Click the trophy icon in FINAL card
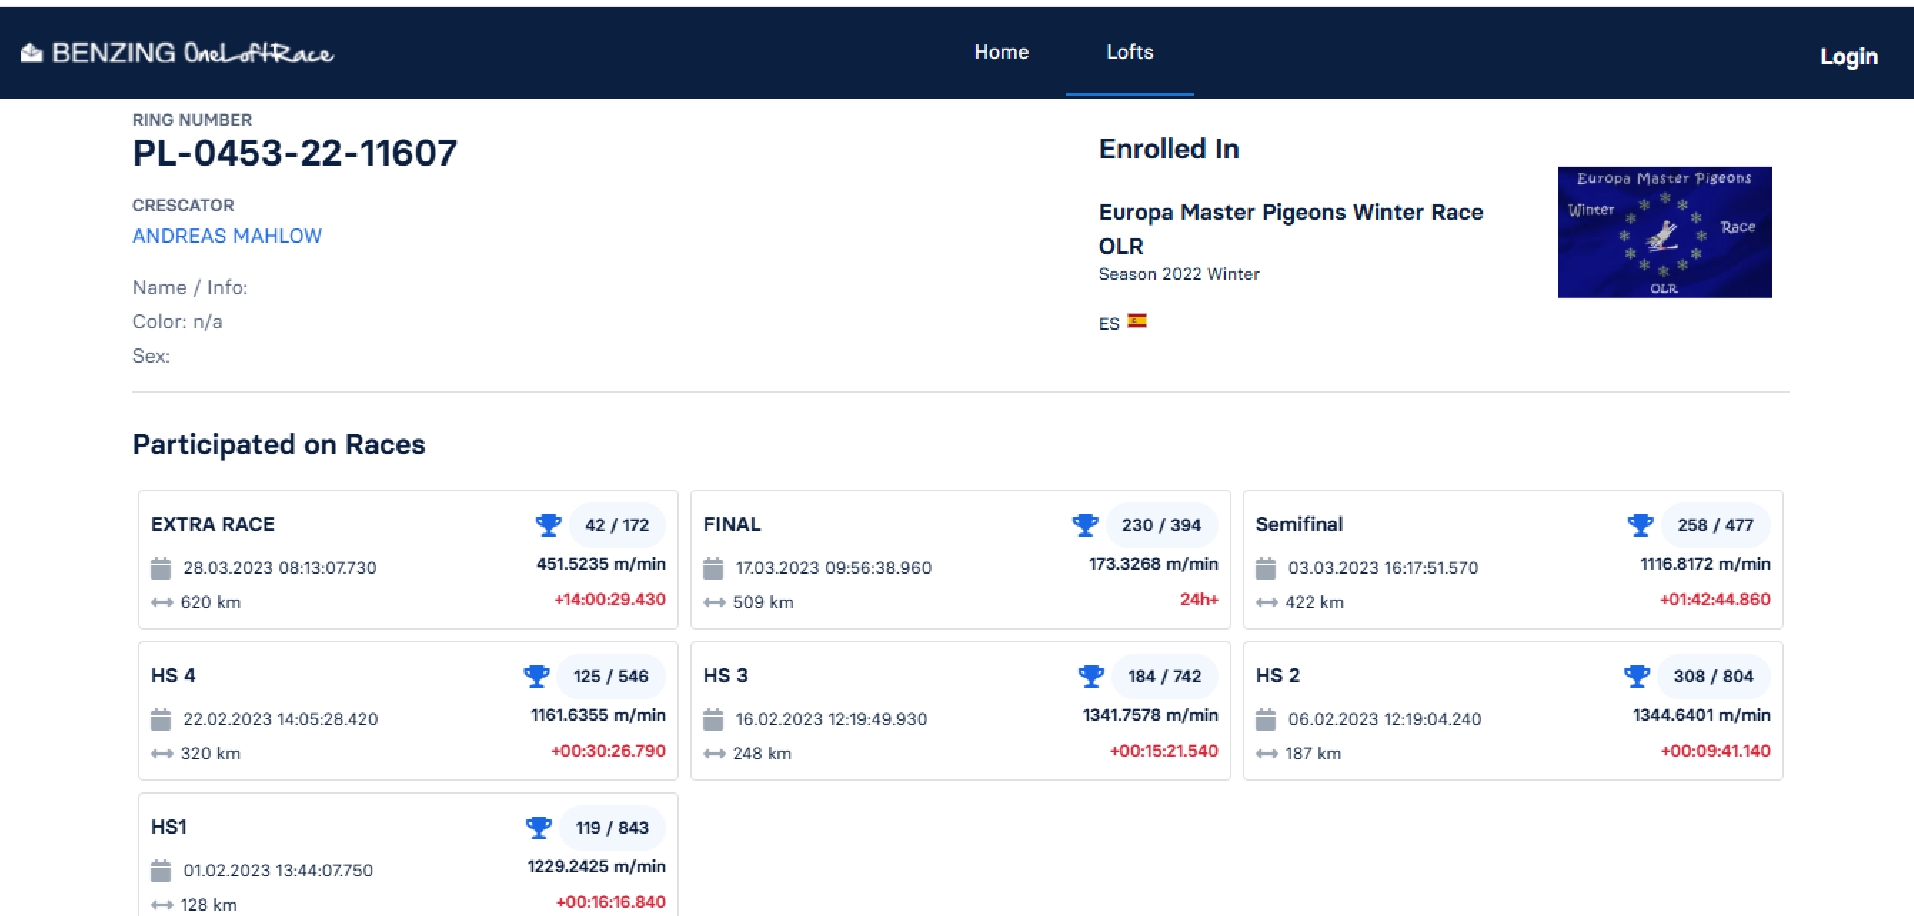This screenshot has height=916, width=1914. (1085, 525)
